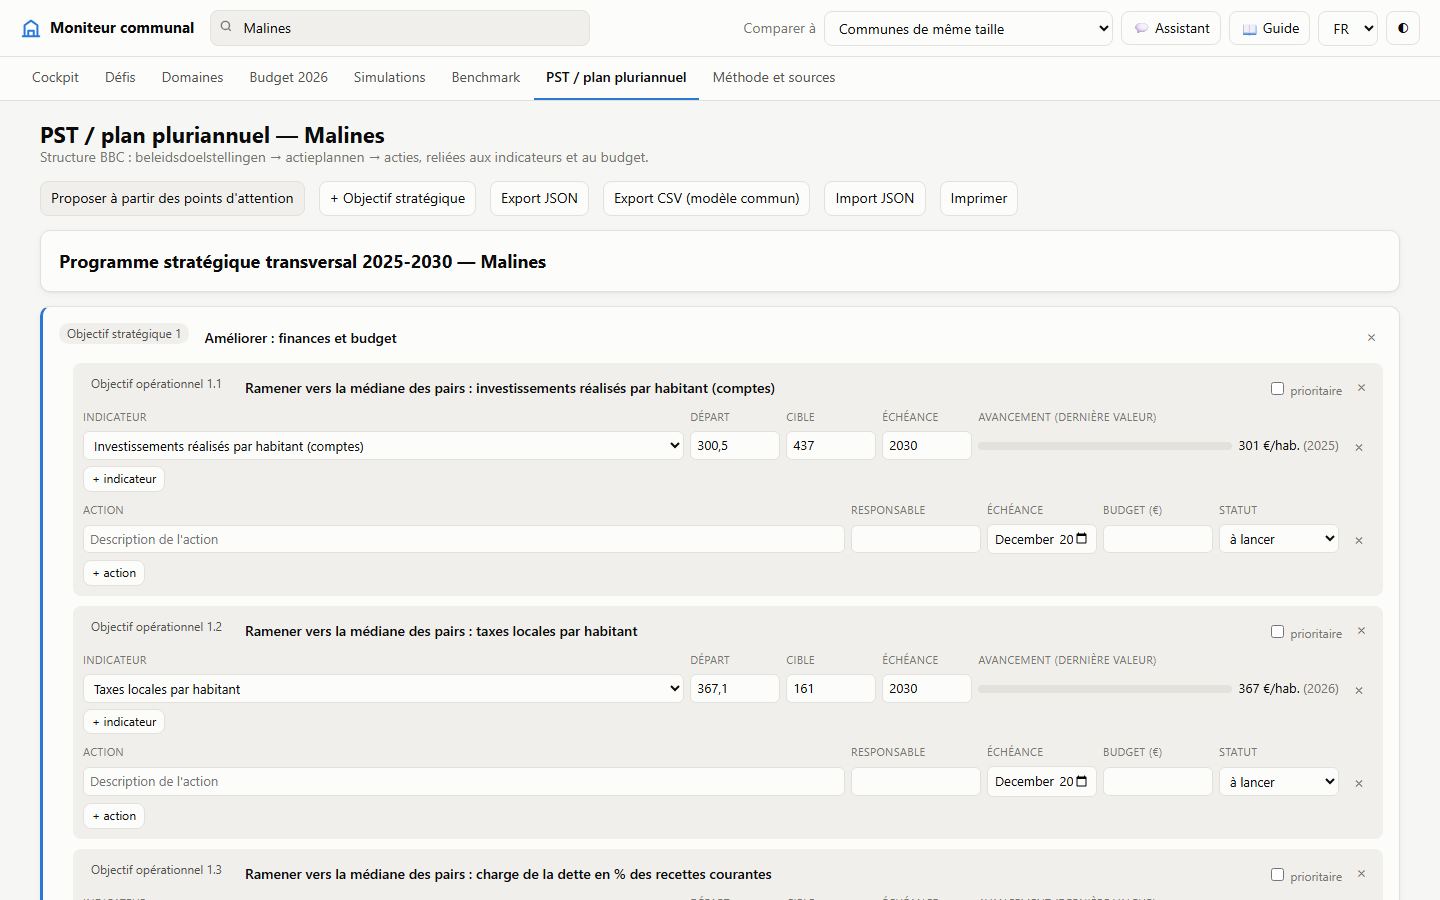The image size is (1440, 900).
Task: Remove the action row × under objectif 1.2
Action: (1359, 783)
